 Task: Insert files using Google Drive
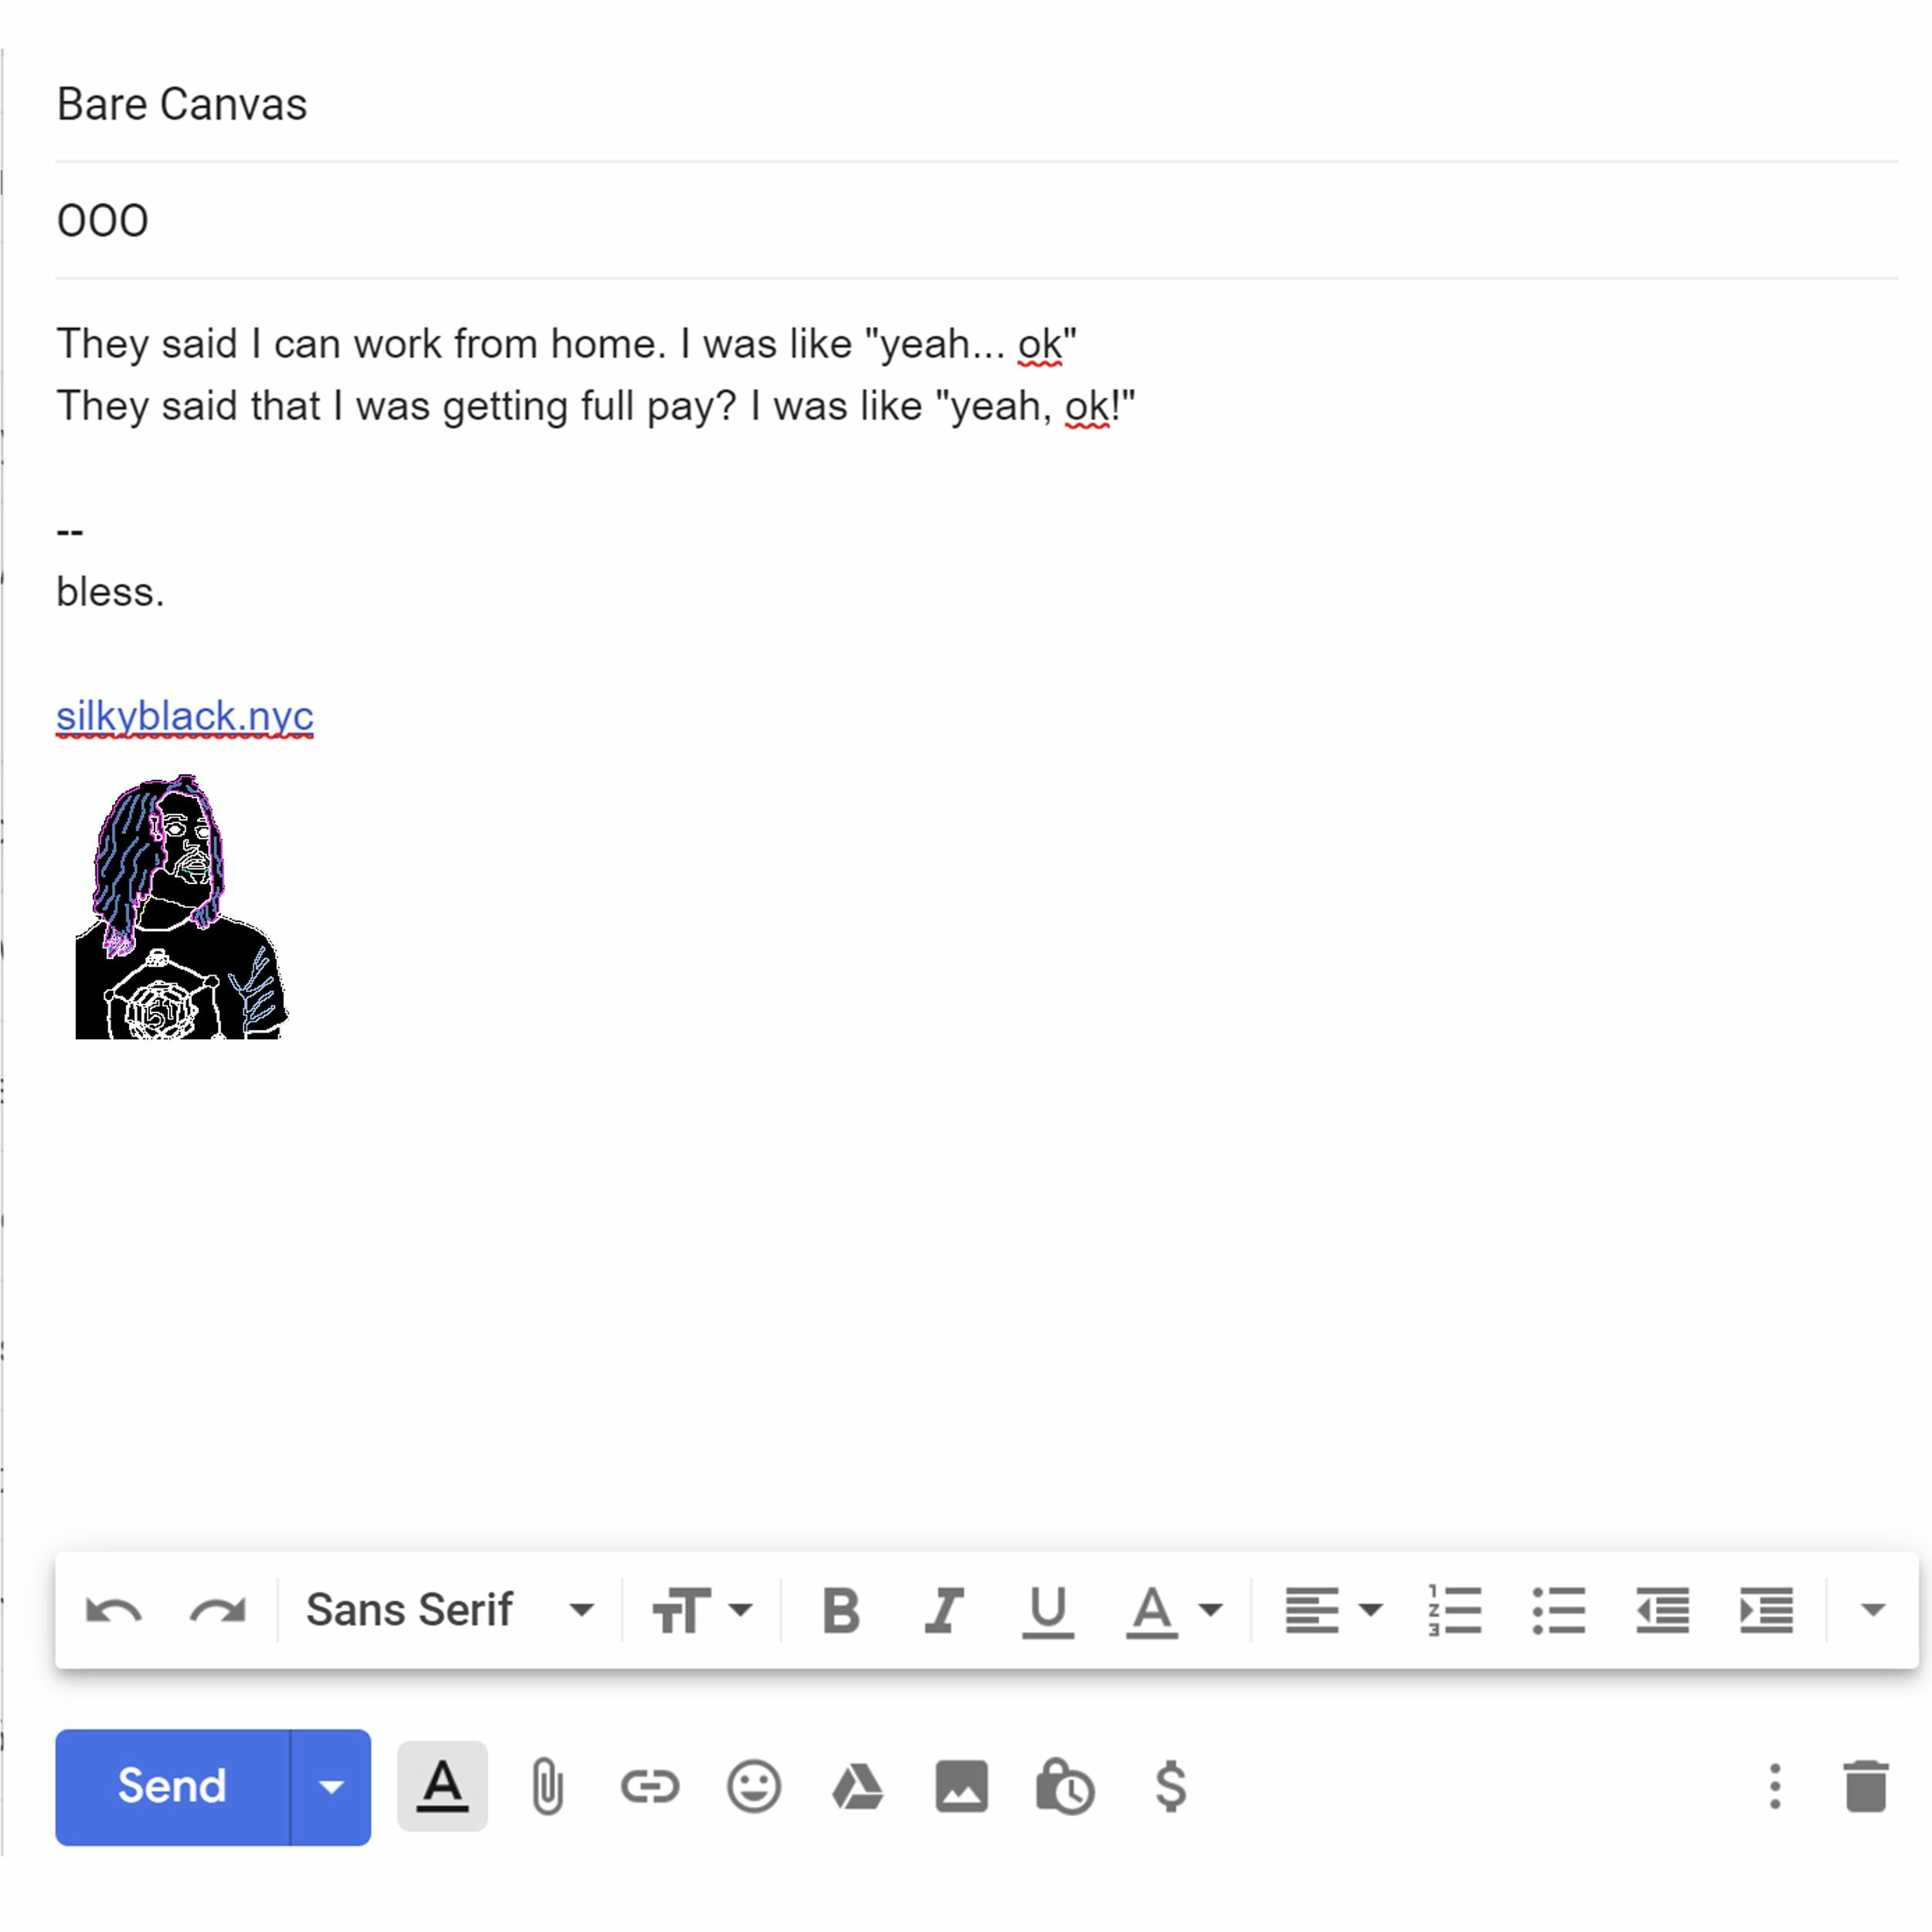pos(857,1787)
